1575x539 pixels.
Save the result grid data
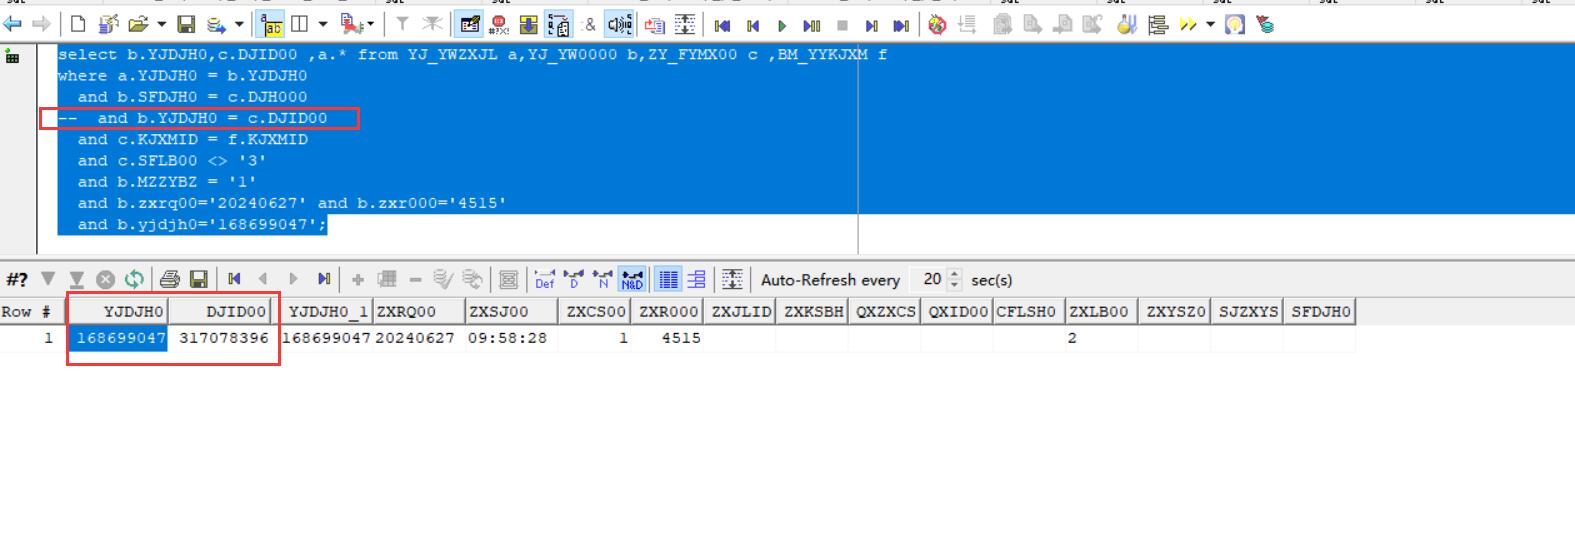[x=198, y=280]
